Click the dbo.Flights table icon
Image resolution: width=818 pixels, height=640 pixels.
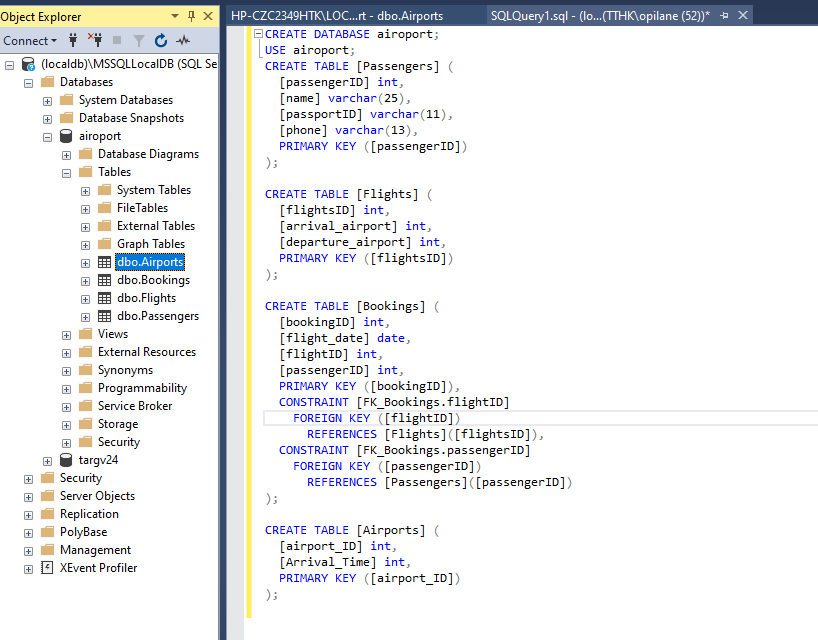104,298
